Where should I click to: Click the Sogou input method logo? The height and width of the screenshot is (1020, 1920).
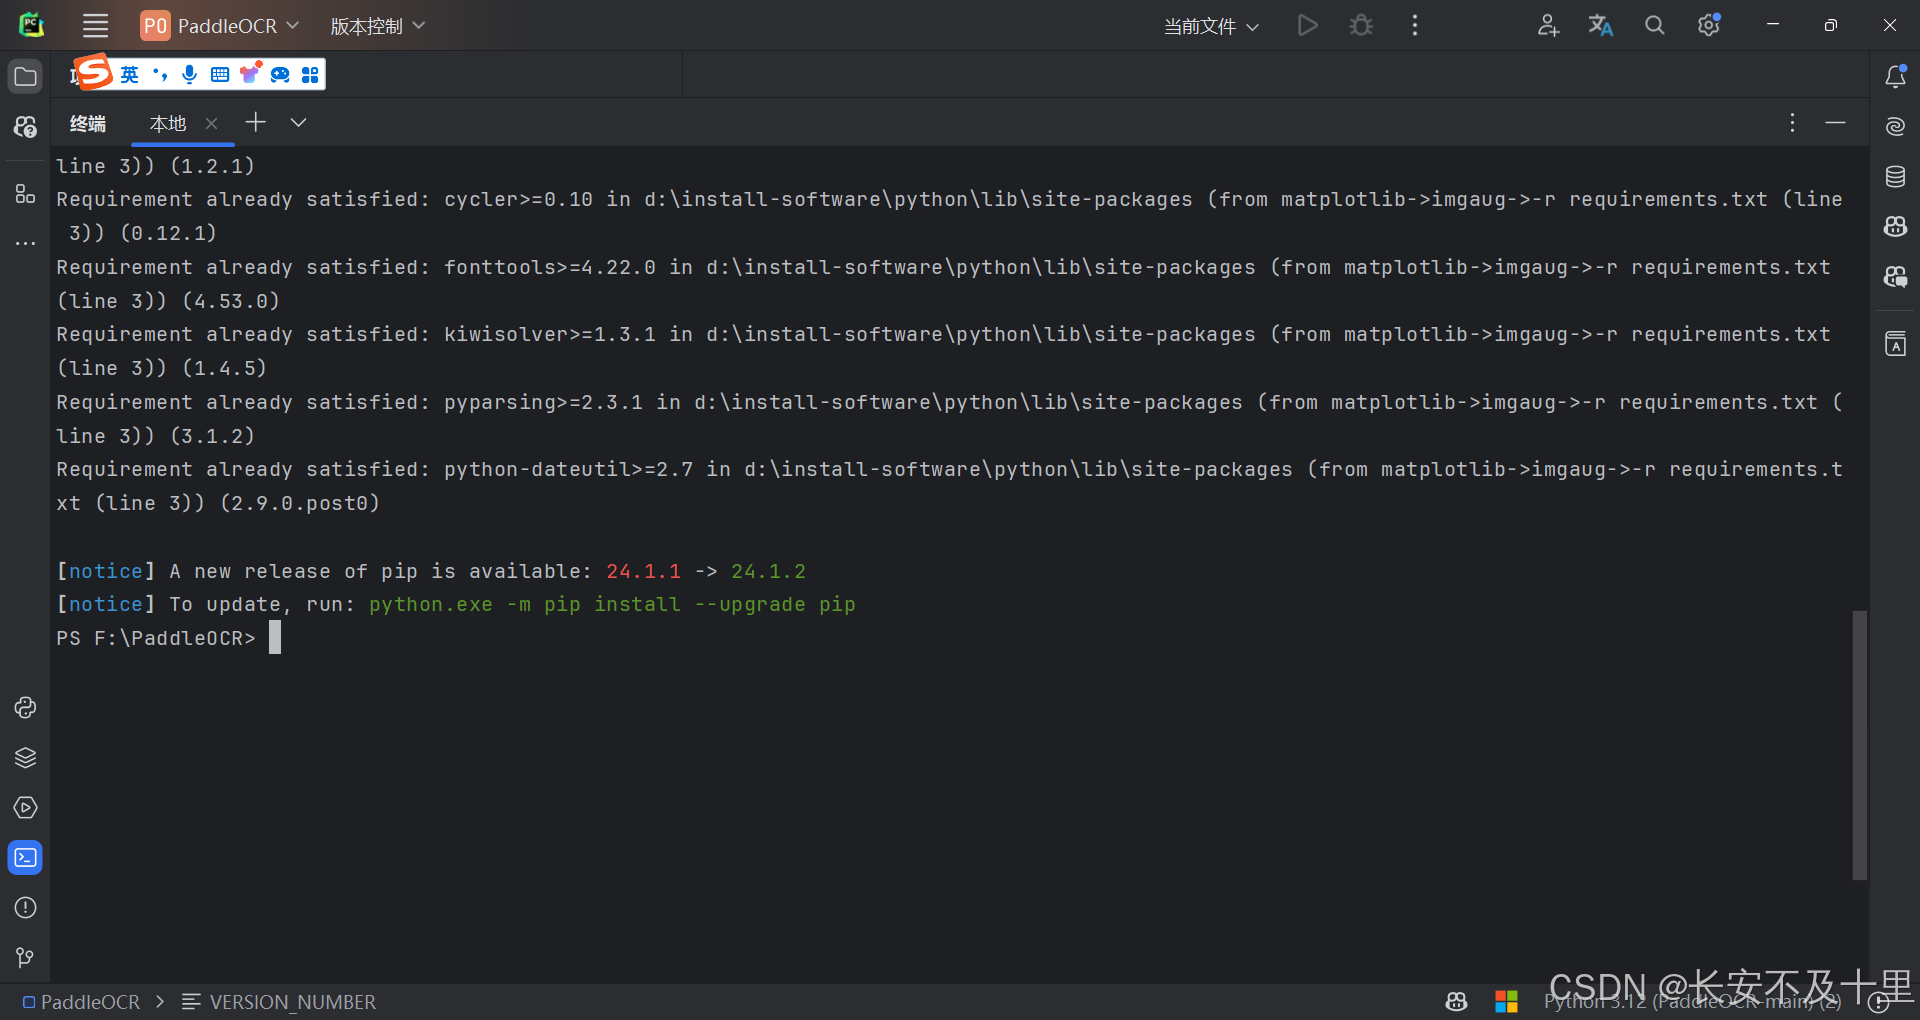(x=94, y=72)
